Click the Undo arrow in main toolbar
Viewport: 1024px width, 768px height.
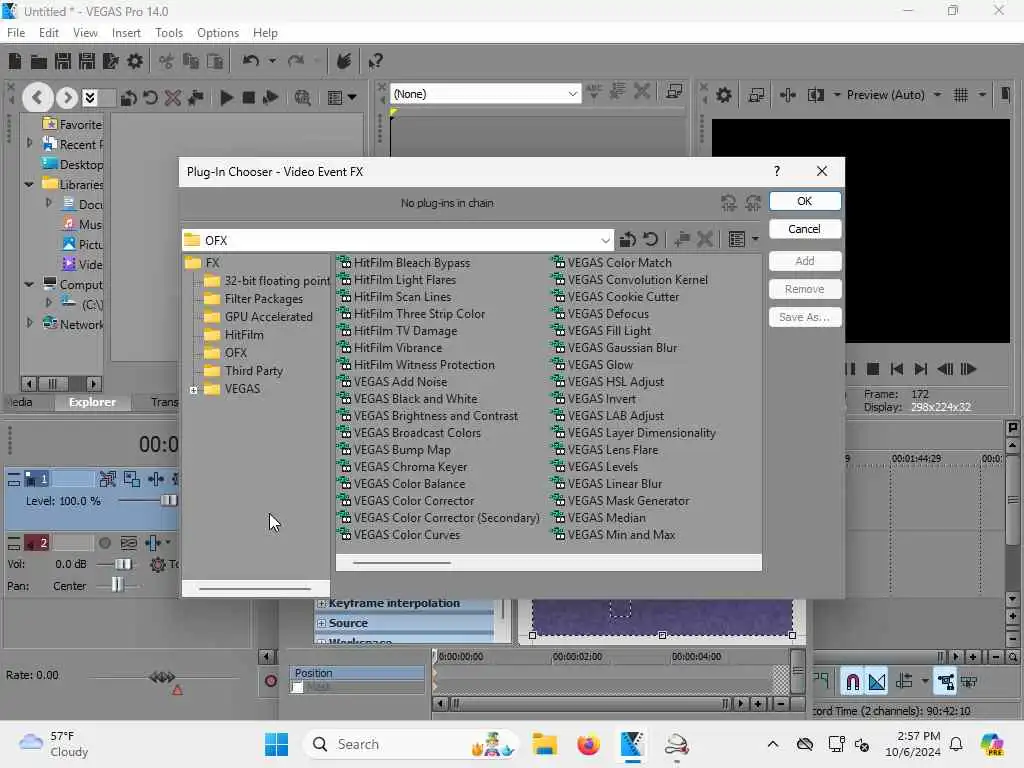click(x=250, y=61)
